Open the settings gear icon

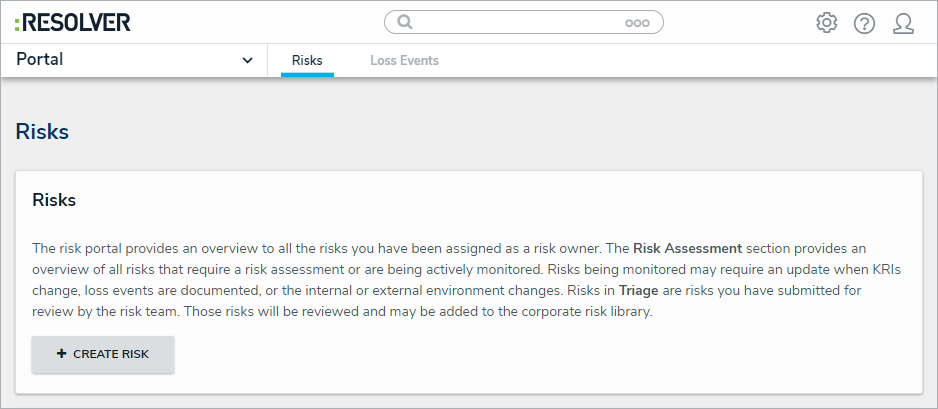[x=826, y=22]
